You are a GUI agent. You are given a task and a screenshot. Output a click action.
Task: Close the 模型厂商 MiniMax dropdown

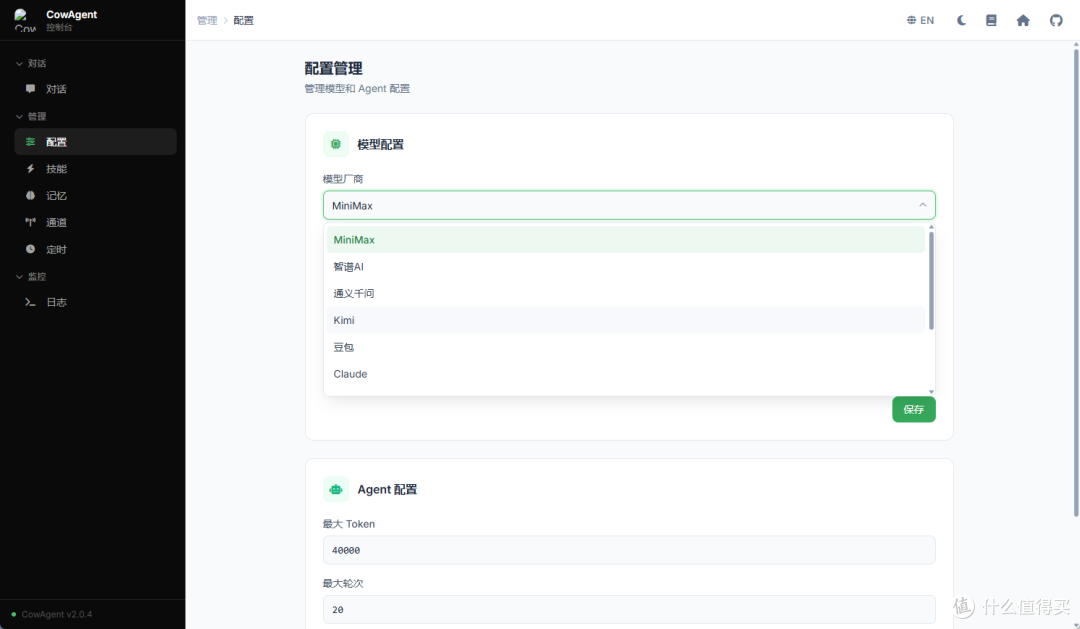[629, 205]
